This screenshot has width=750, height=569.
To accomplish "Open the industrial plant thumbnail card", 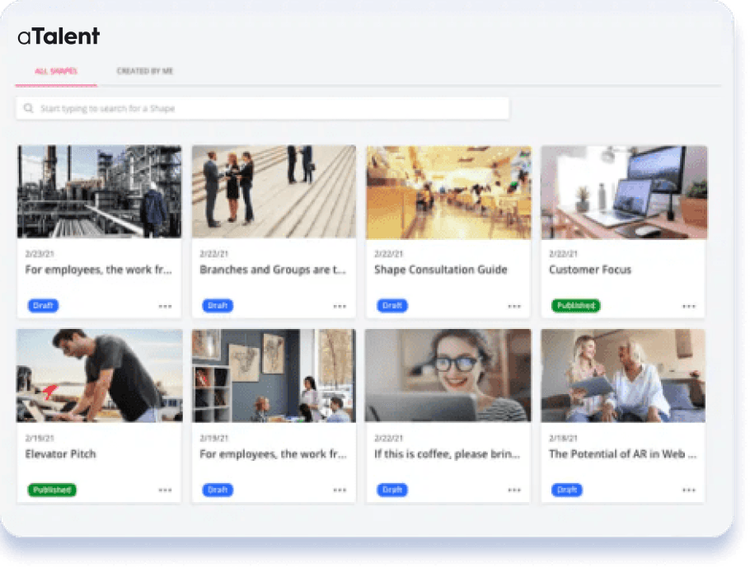I will [99, 191].
